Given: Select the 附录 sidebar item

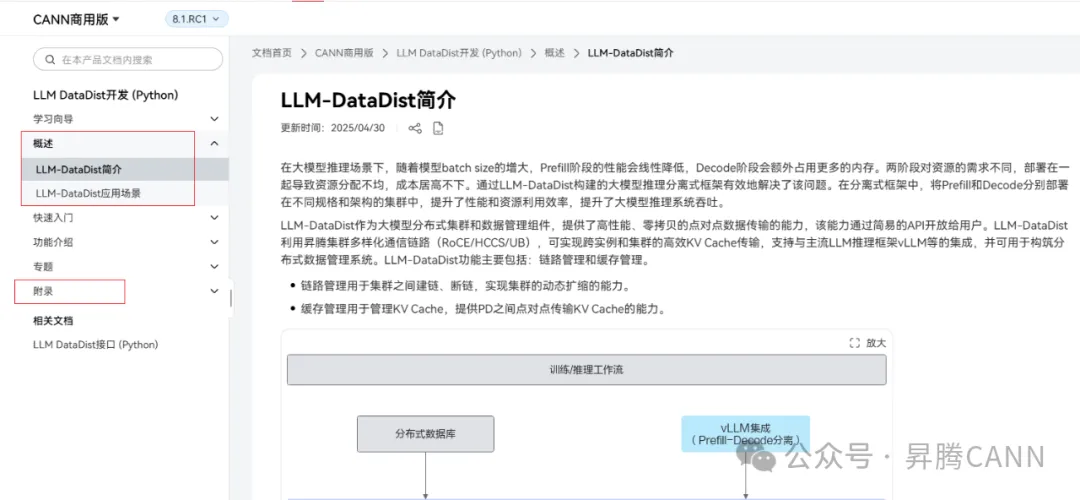Looking at the screenshot, I should coord(43,291).
